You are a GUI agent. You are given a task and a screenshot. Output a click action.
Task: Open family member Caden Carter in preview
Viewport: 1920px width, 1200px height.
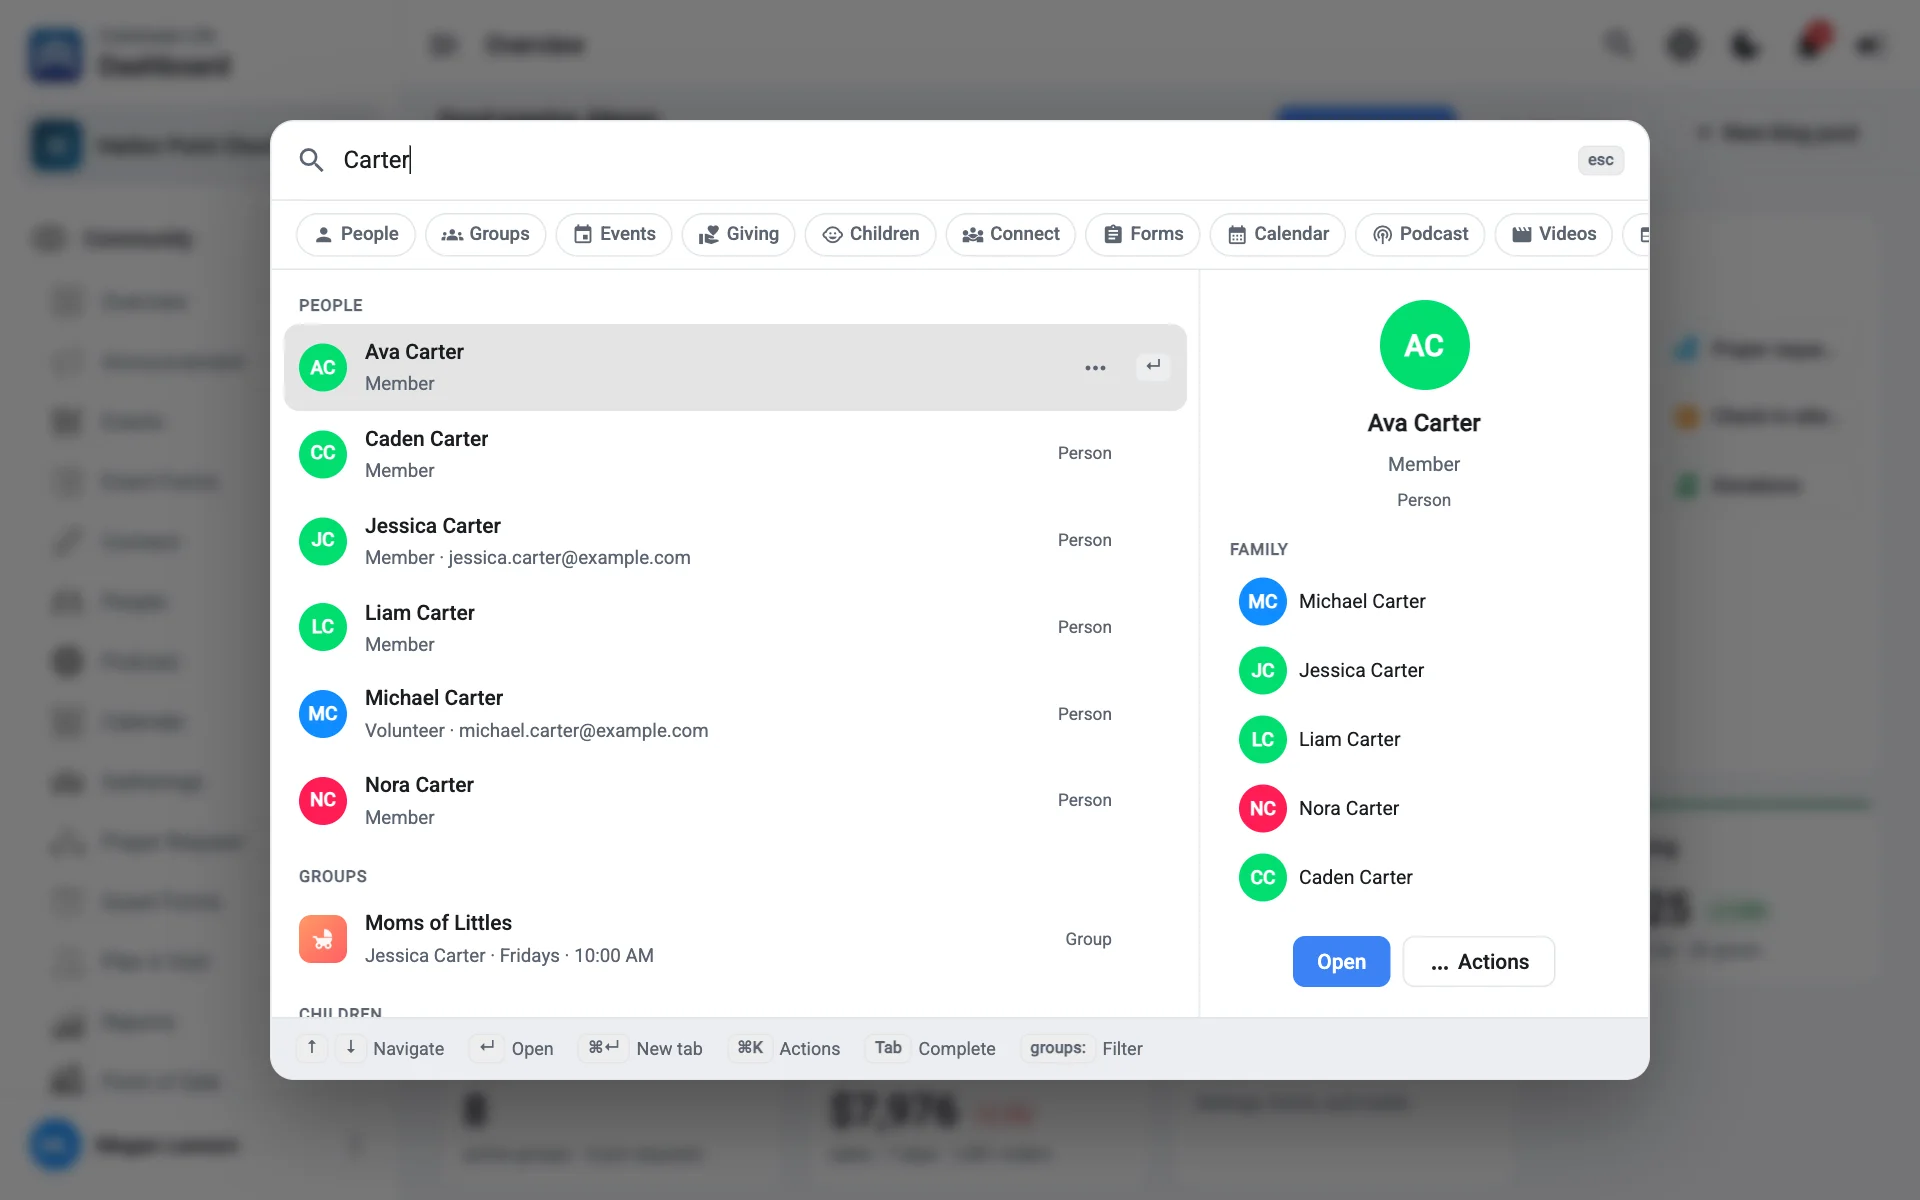1424,877
